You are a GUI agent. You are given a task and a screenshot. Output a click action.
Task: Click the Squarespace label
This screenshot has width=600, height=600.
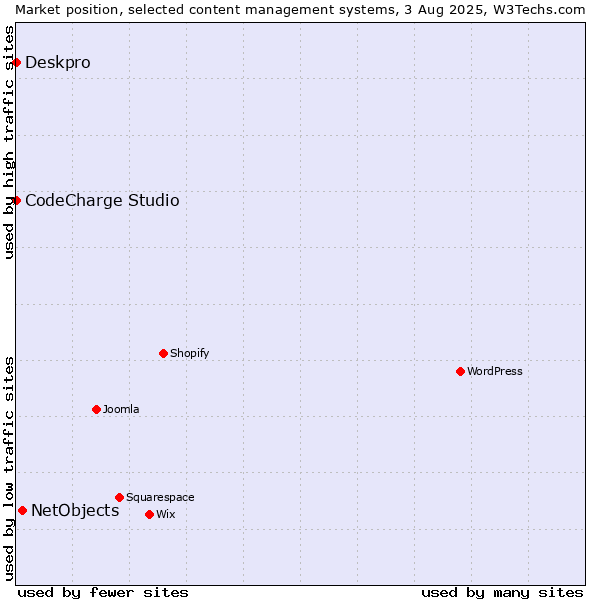(x=160, y=497)
